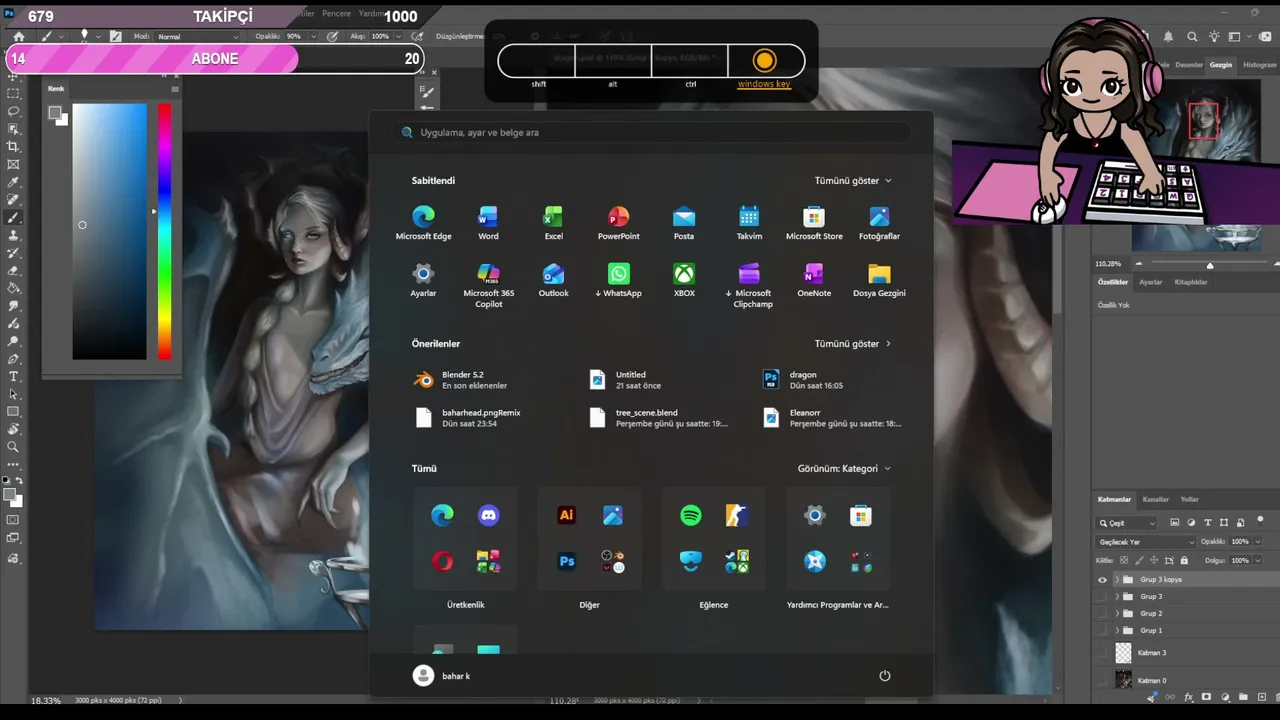The height and width of the screenshot is (720, 1280).
Task: Launch OneNote from pinned apps
Action: click(x=814, y=280)
